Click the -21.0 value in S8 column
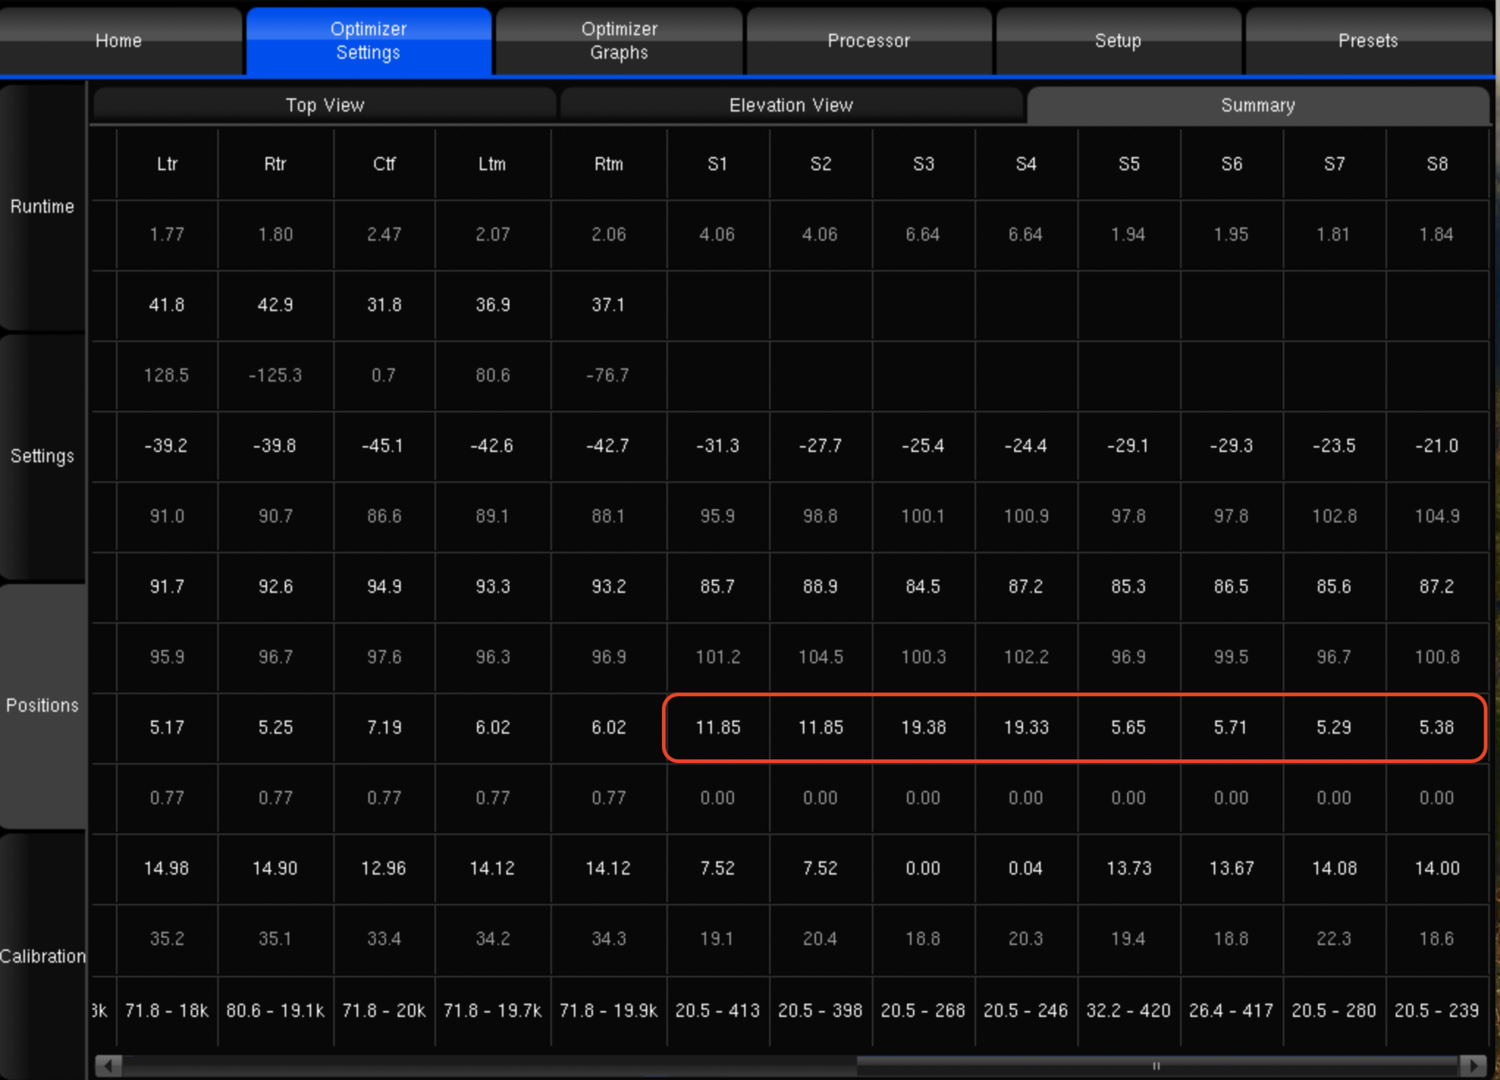 (x=1437, y=446)
